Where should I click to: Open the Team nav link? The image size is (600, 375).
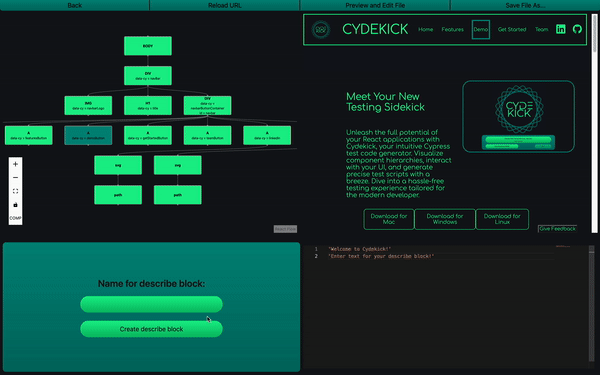(x=541, y=29)
